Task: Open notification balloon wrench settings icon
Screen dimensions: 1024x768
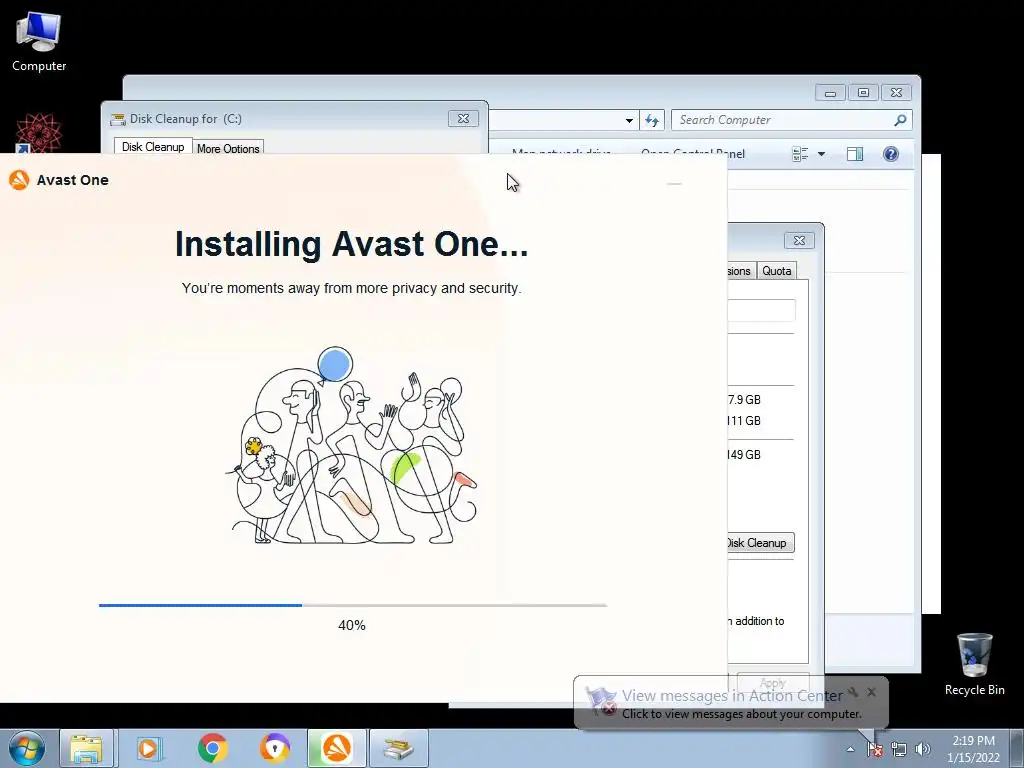Action: coord(853,692)
